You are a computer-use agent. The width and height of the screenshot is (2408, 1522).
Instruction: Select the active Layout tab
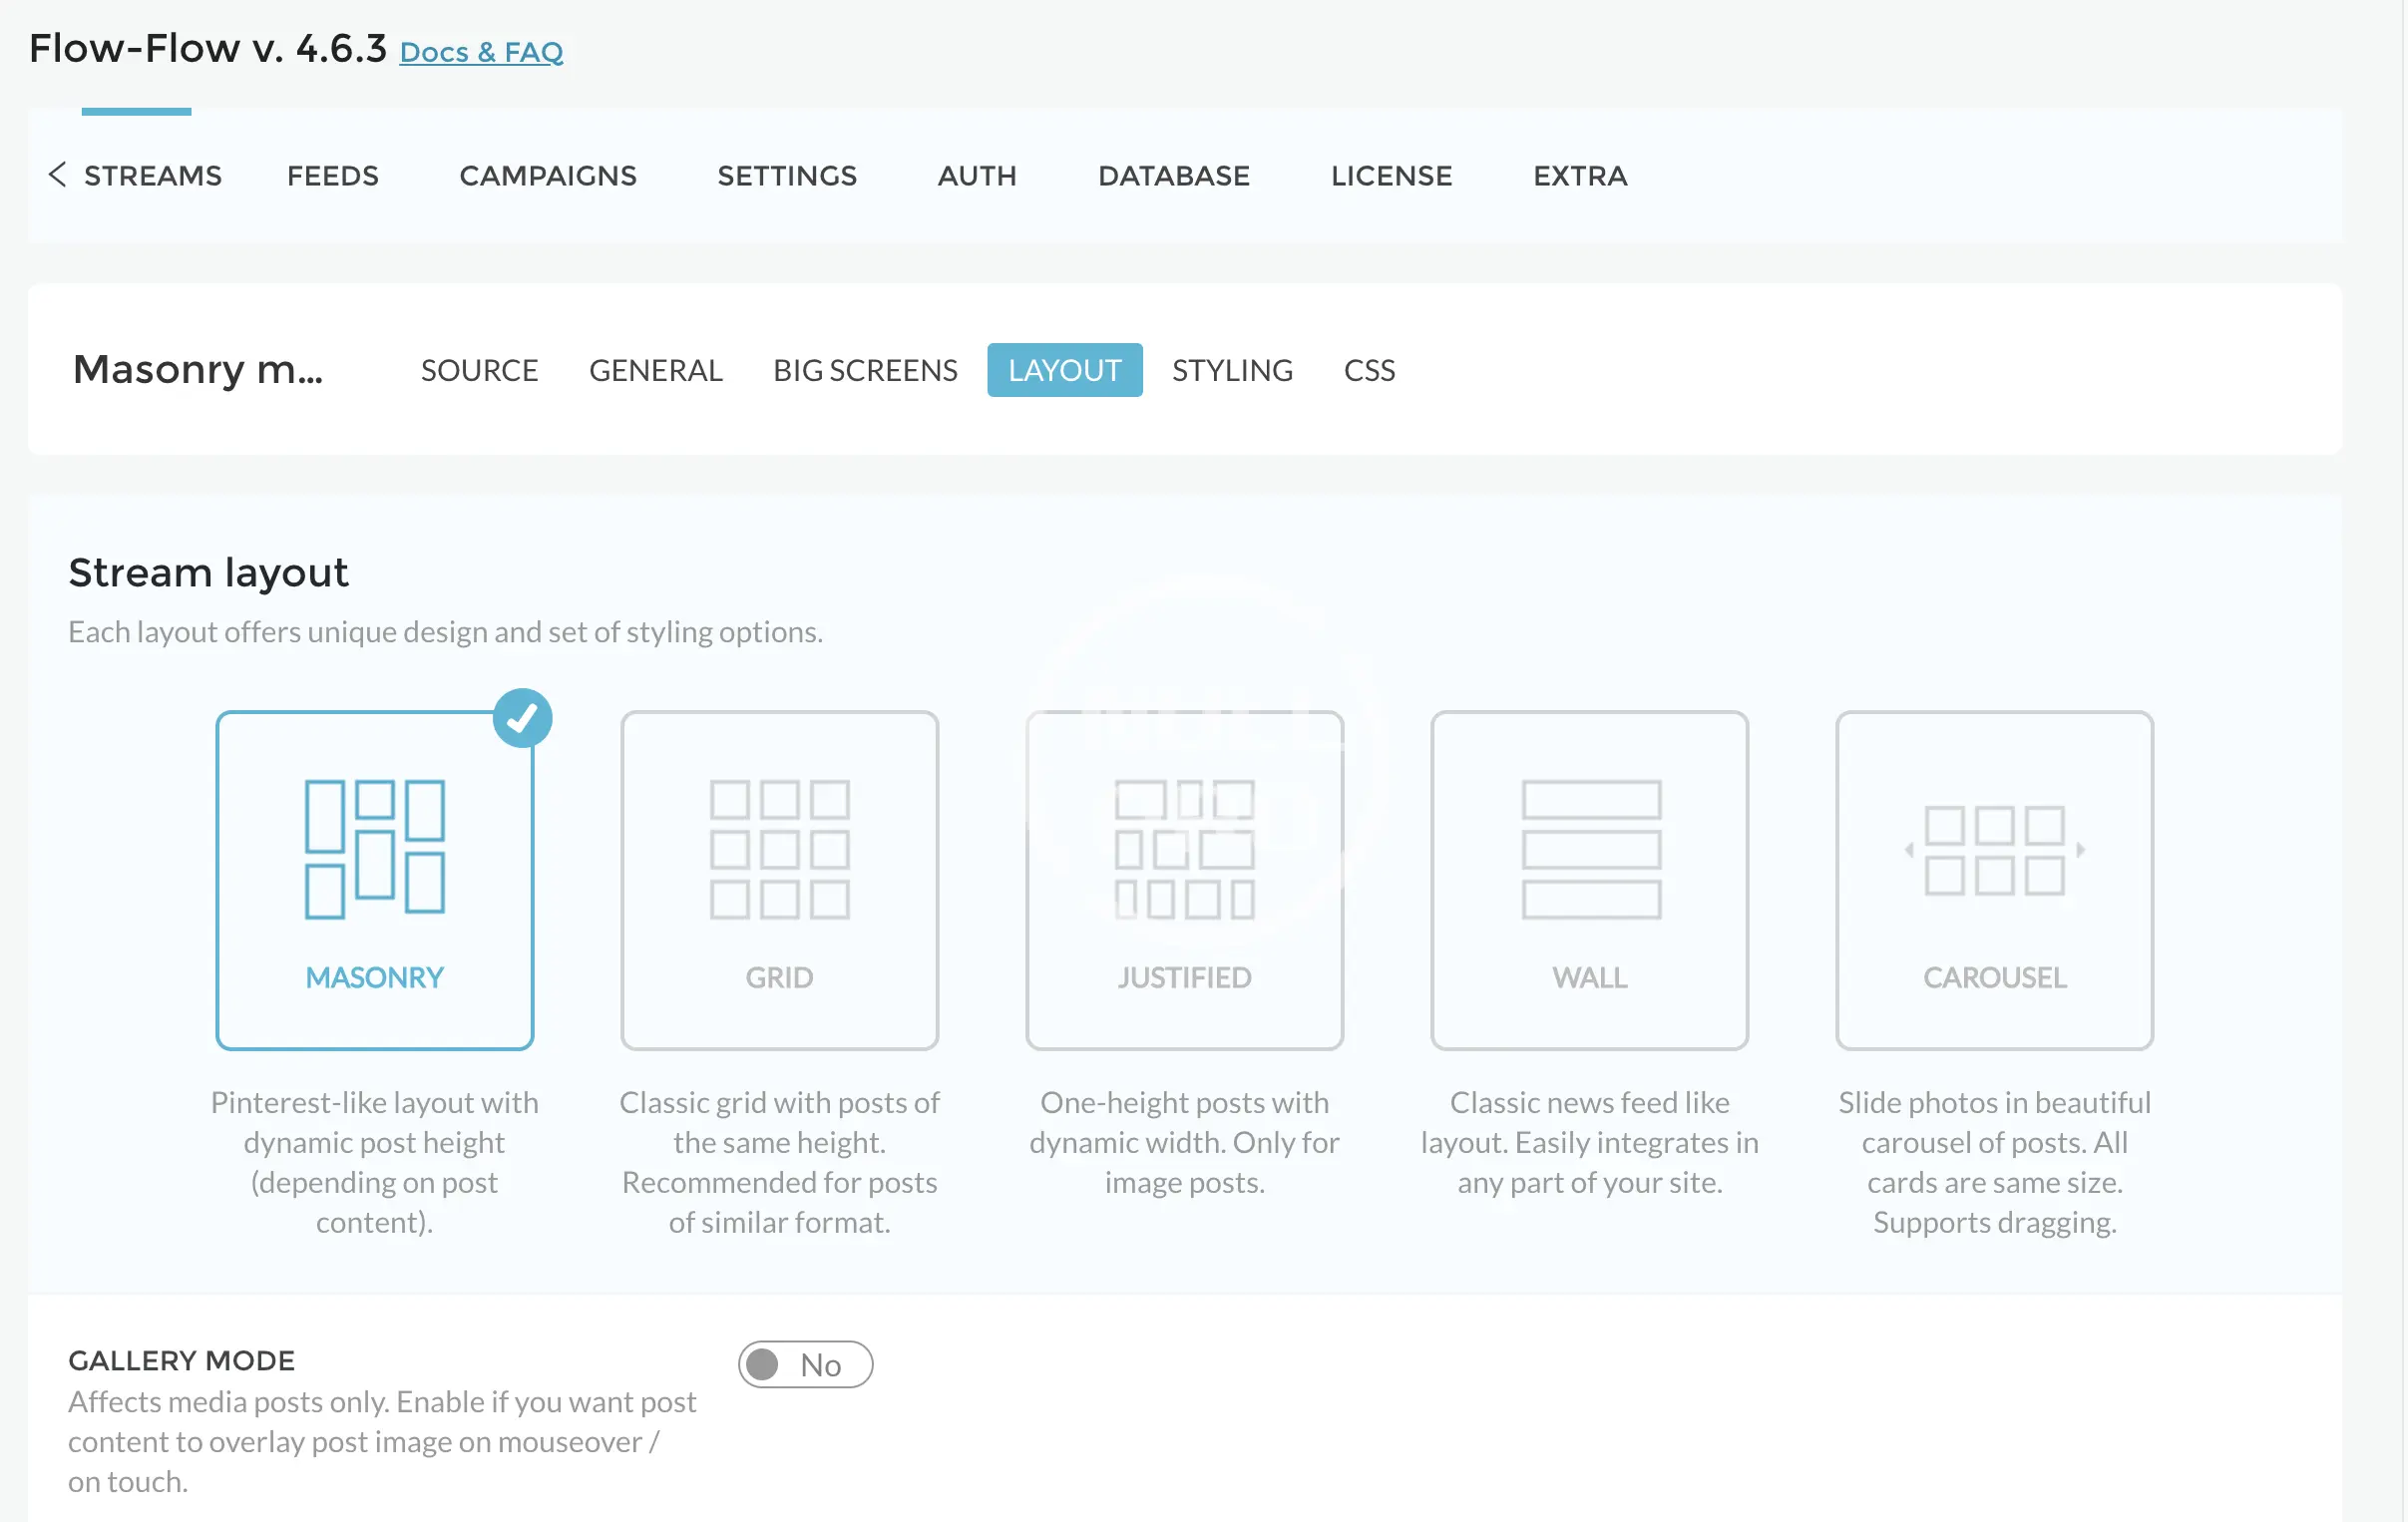[1065, 370]
